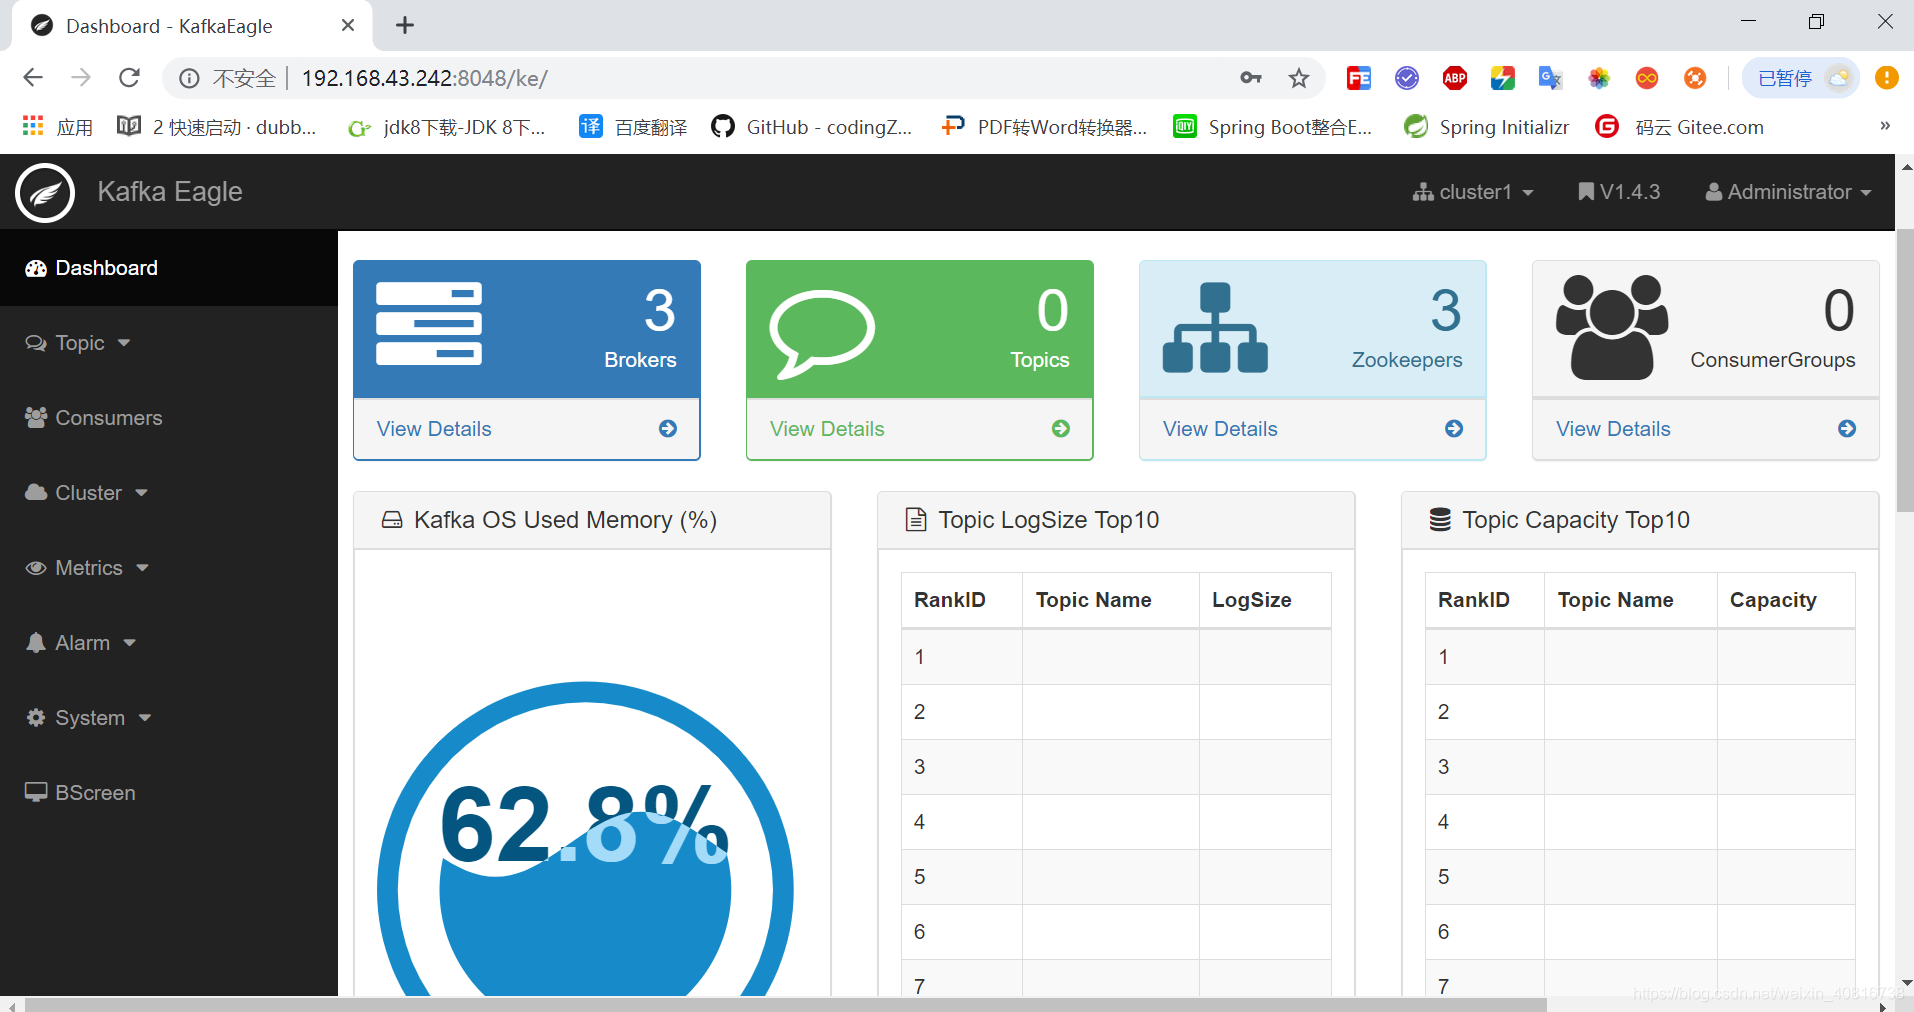Click the Brokers details arrow icon
Viewport: 1914px width, 1012px height.
(x=668, y=429)
